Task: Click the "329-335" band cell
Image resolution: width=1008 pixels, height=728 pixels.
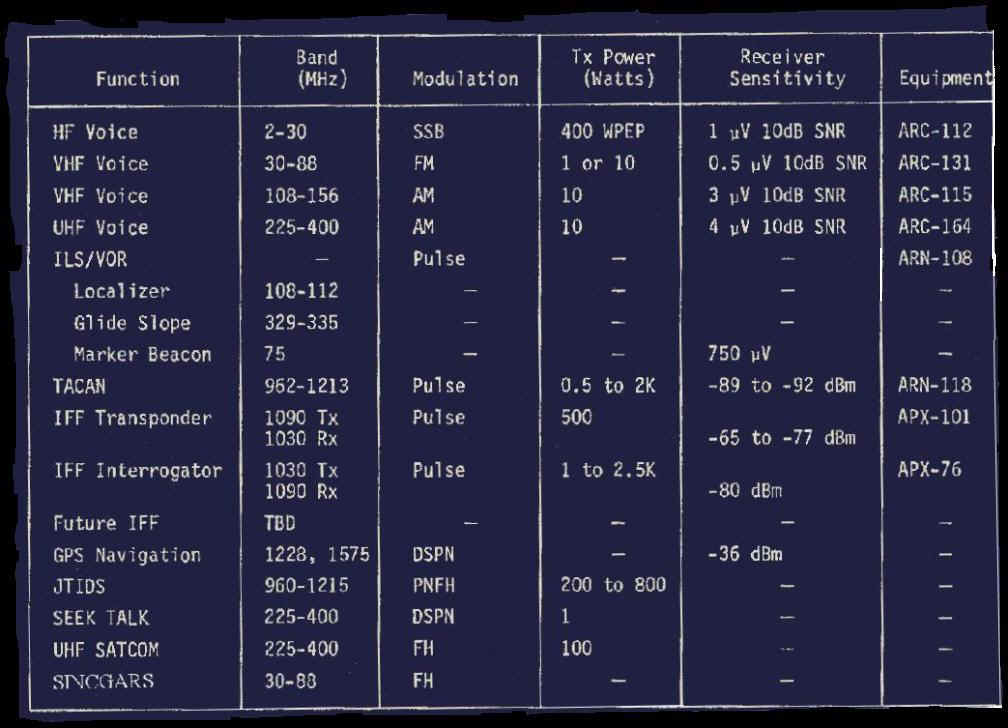Action: pyautogui.click(x=302, y=322)
